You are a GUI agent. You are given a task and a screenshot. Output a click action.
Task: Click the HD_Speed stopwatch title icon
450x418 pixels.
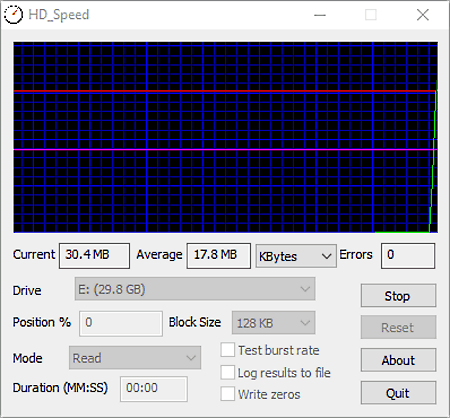click(x=13, y=15)
